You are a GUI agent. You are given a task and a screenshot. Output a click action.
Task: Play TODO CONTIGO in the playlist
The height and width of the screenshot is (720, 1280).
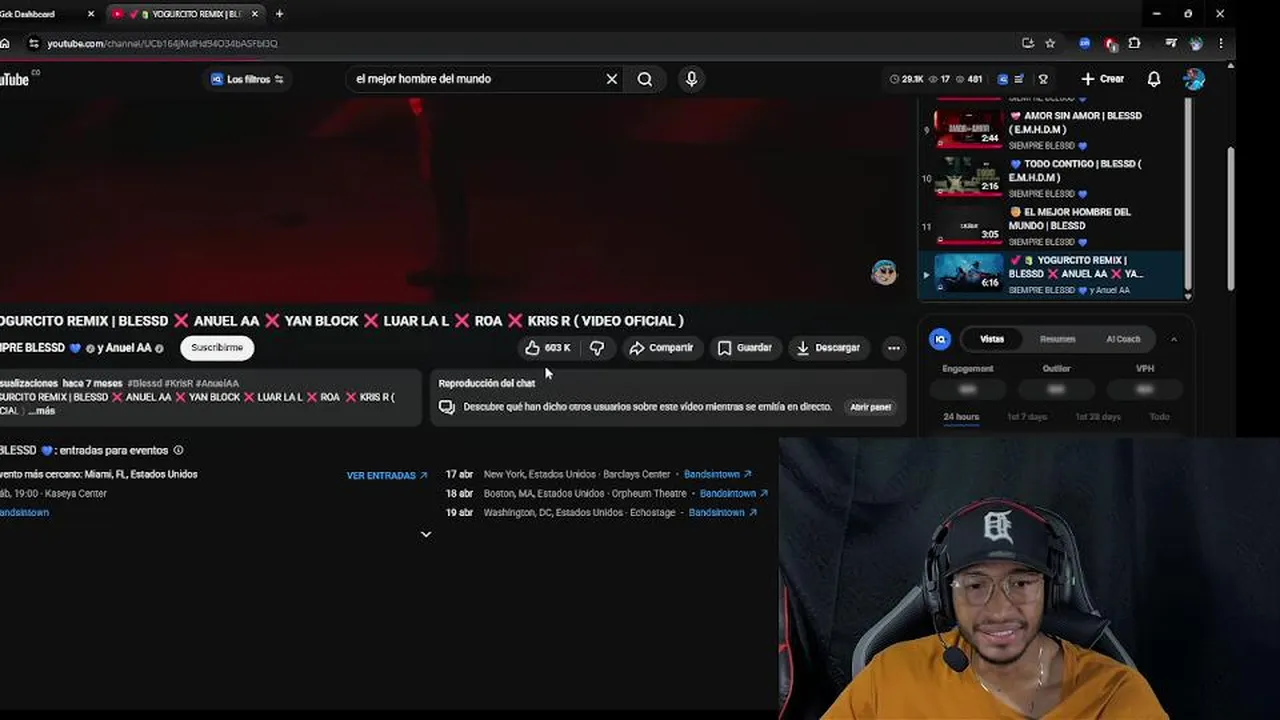1052,176
